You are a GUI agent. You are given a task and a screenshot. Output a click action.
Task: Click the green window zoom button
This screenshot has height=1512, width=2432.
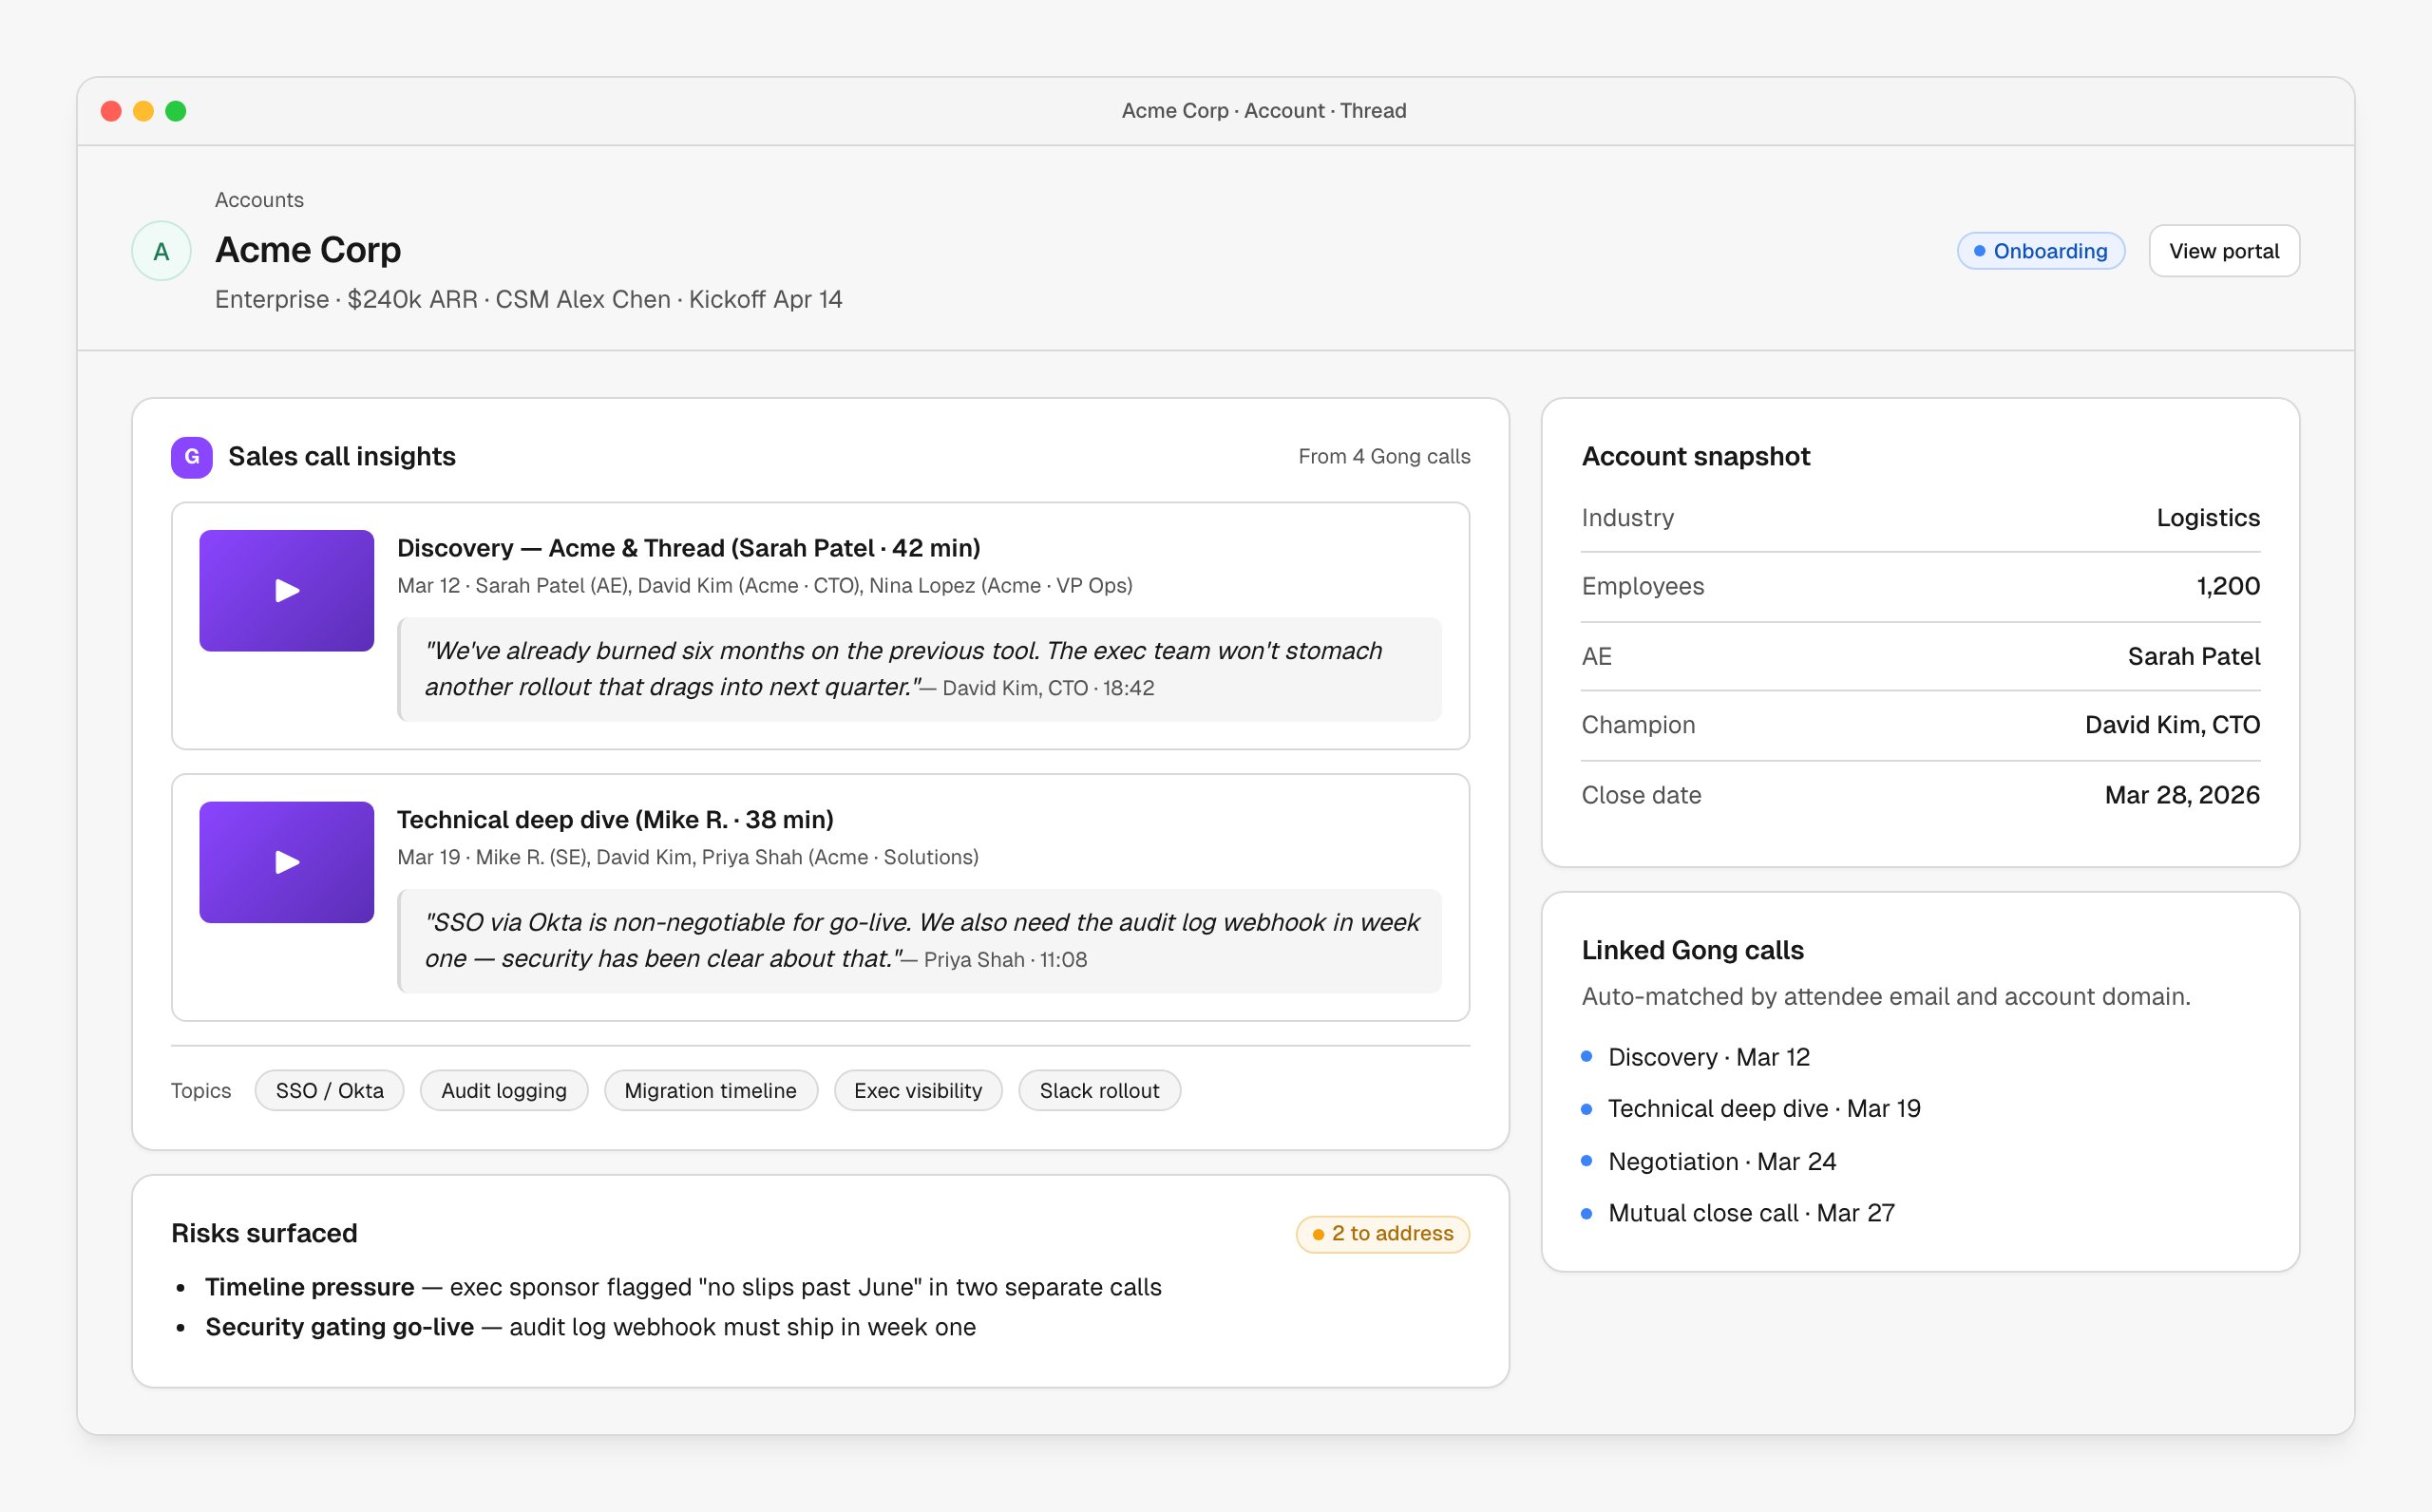[x=176, y=111]
